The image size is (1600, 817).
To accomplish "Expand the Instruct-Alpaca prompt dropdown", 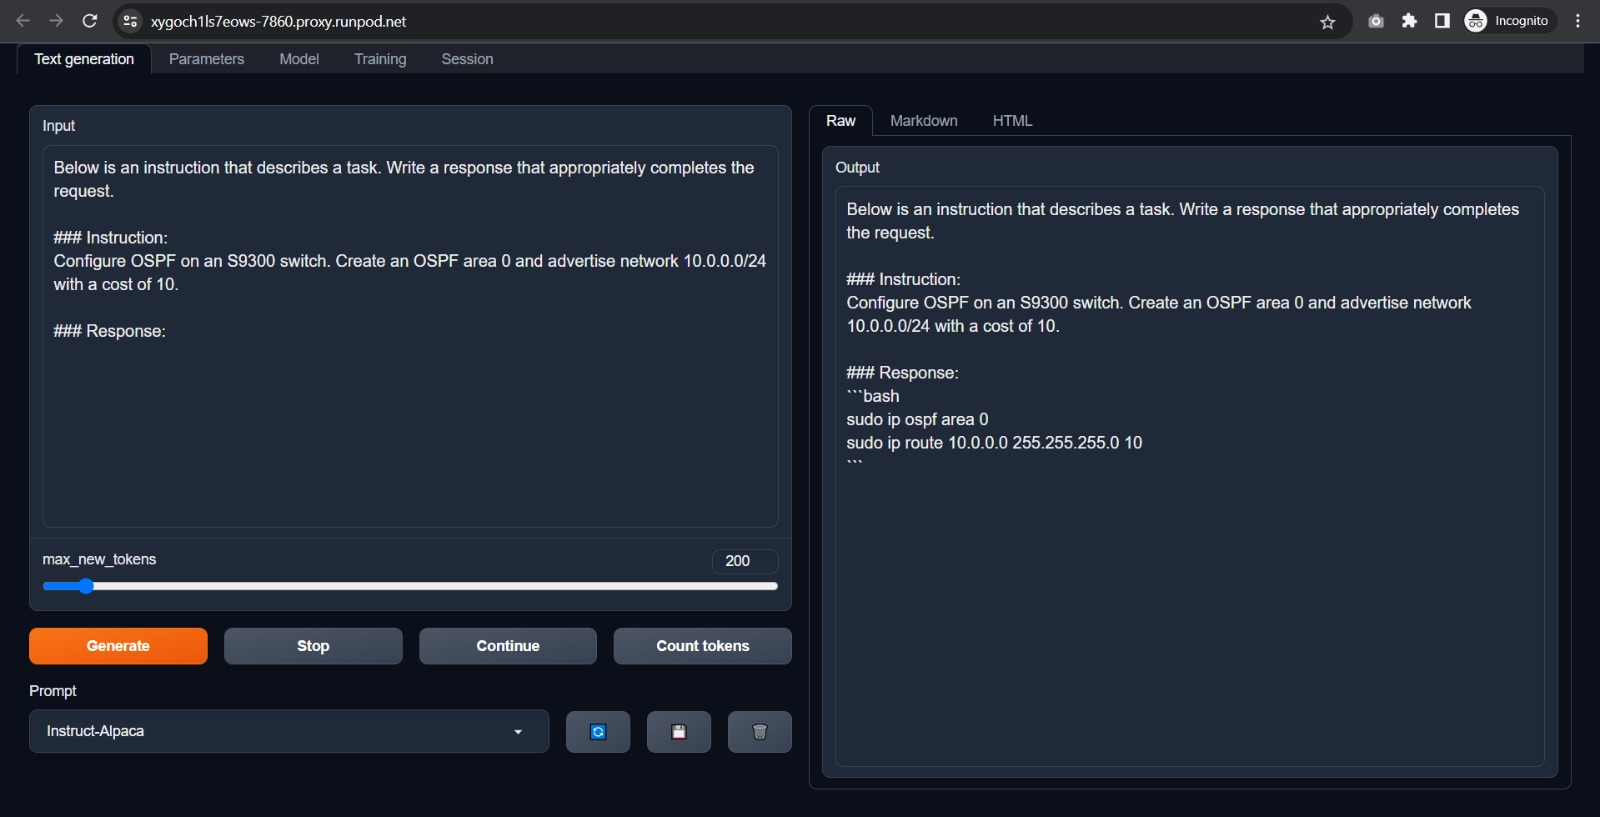I will tap(289, 731).
